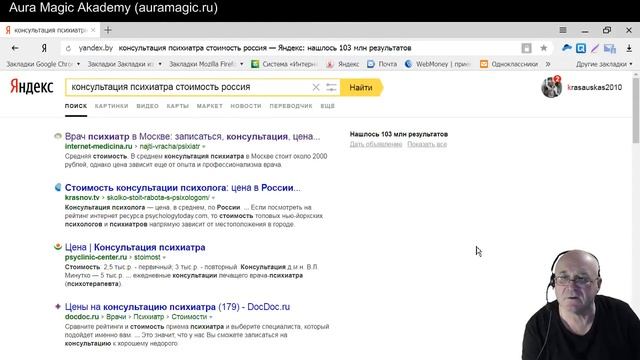The image size is (640, 360).
Task: Open the blue Q extension icon
Action: (581, 48)
